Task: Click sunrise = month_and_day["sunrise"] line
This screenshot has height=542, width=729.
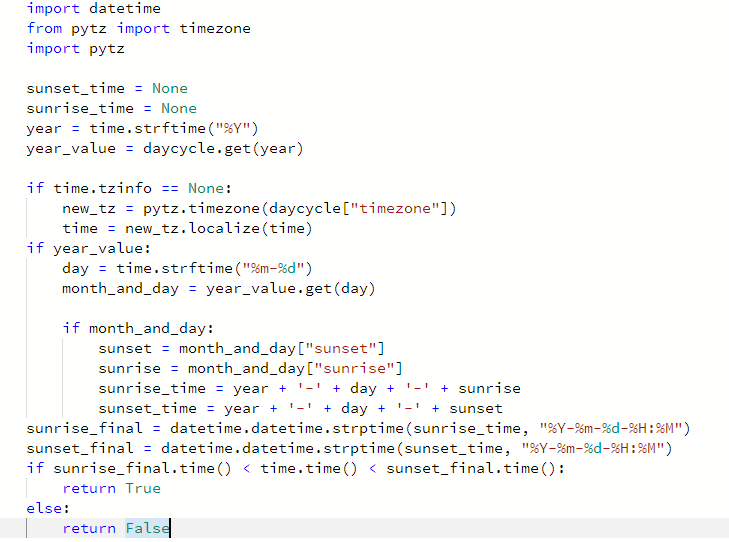Action: [x=250, y=368]
